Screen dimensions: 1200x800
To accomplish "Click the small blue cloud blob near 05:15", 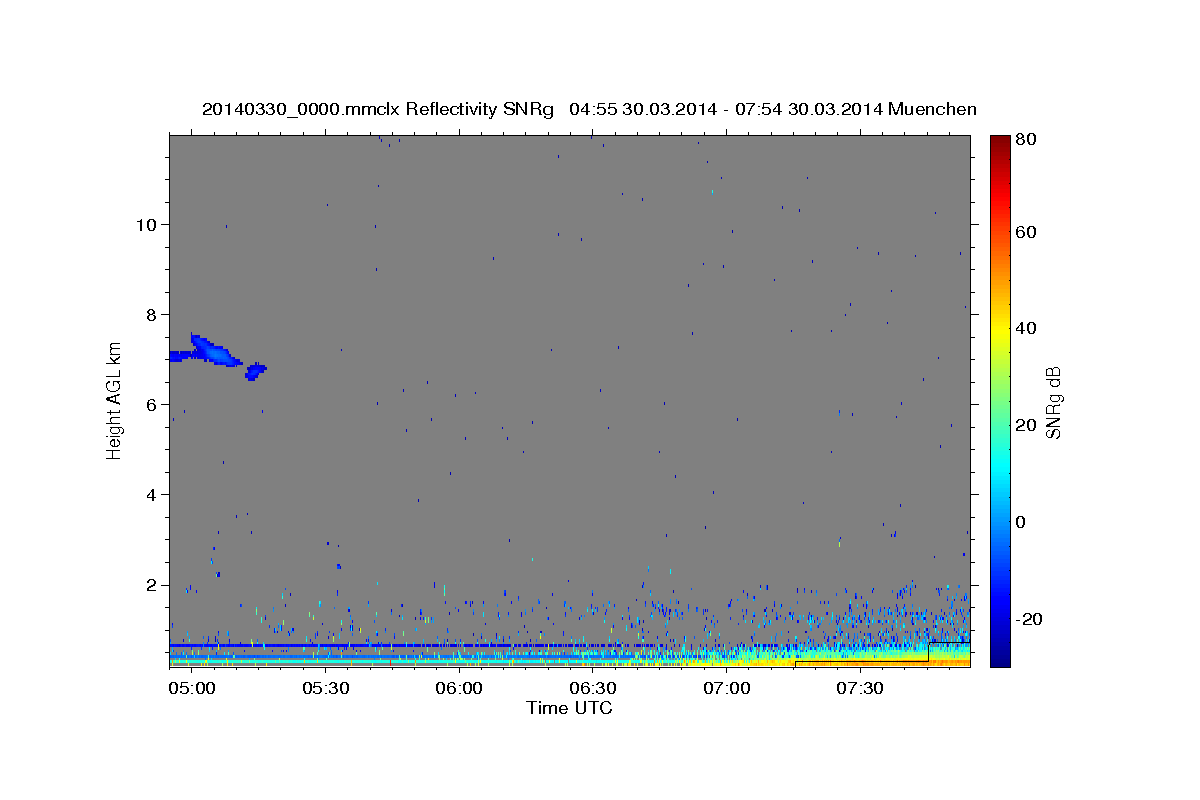I will [x=256, y=371].
